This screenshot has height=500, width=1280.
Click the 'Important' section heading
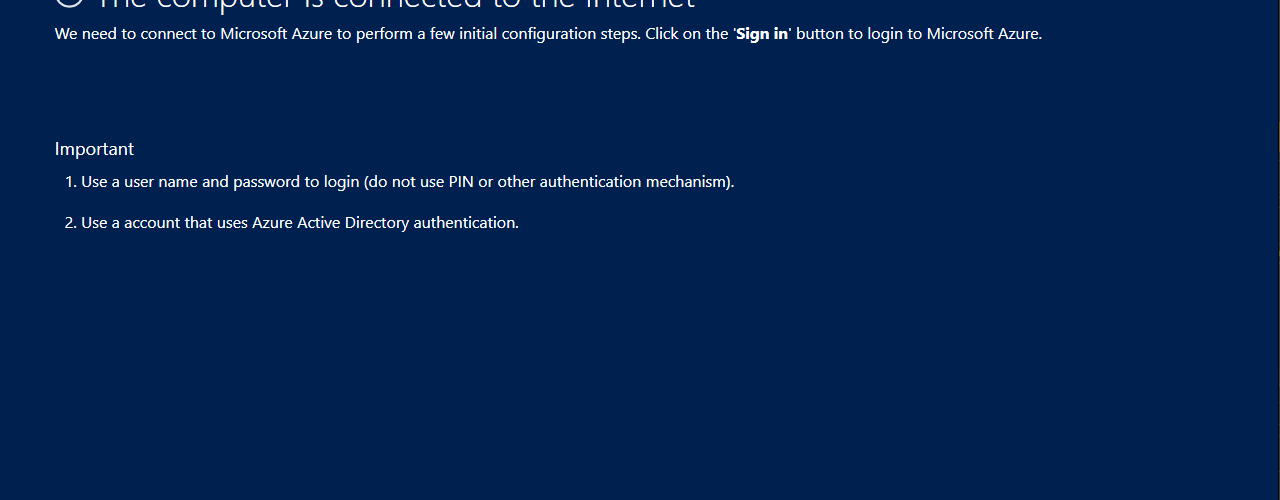tap(94, 149)
